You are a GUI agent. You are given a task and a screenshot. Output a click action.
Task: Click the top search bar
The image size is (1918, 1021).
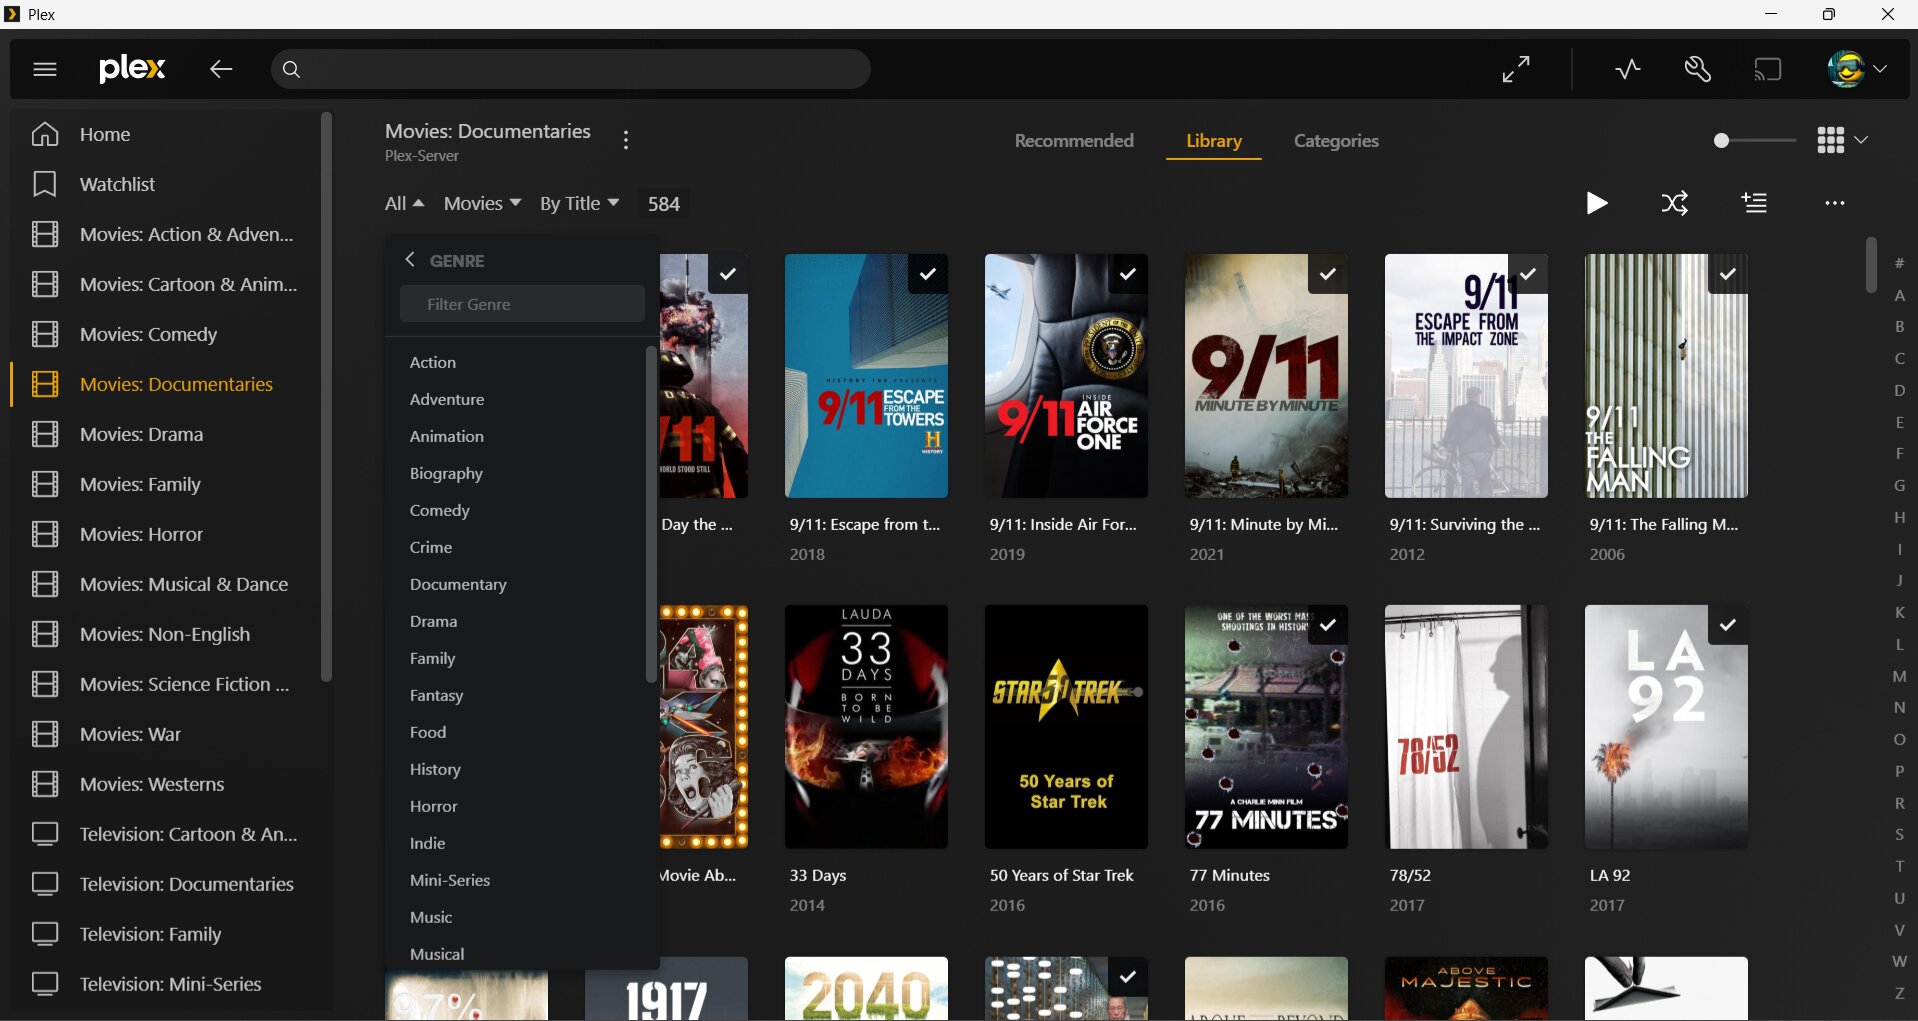570,69
